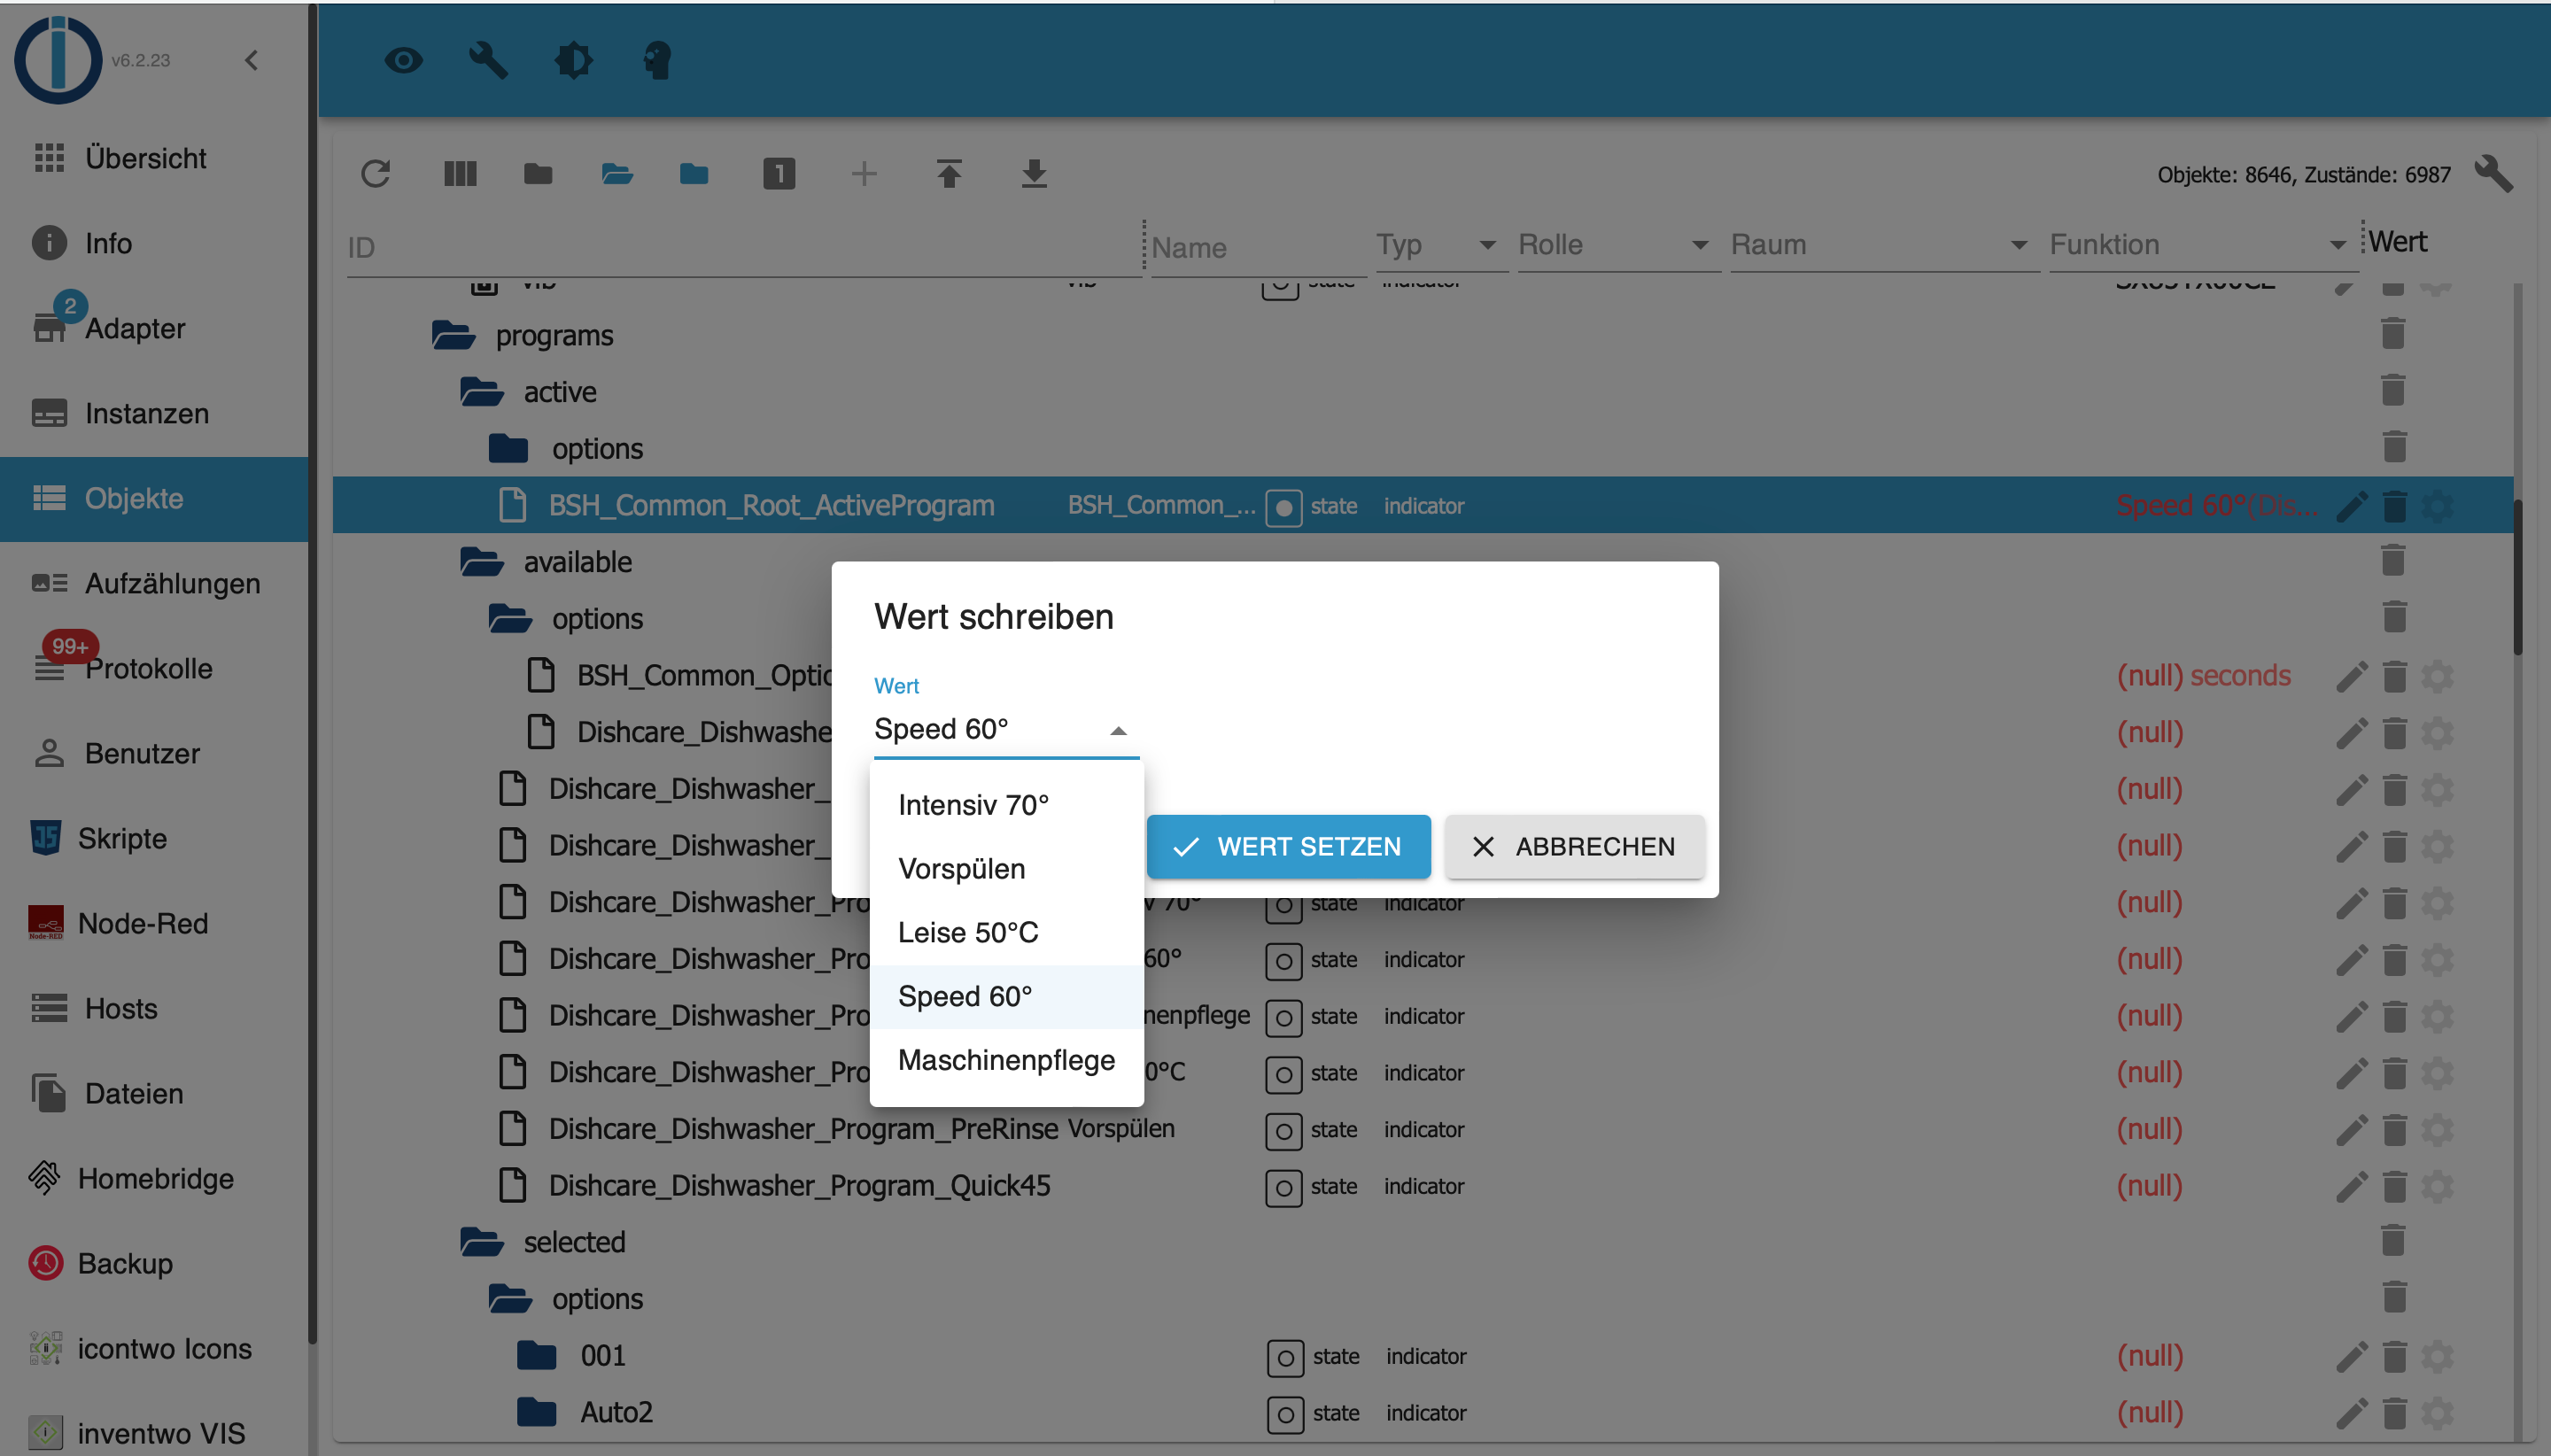Open Benutzer page
This screenshot has width=2551, height=1456.
(155, 753)
